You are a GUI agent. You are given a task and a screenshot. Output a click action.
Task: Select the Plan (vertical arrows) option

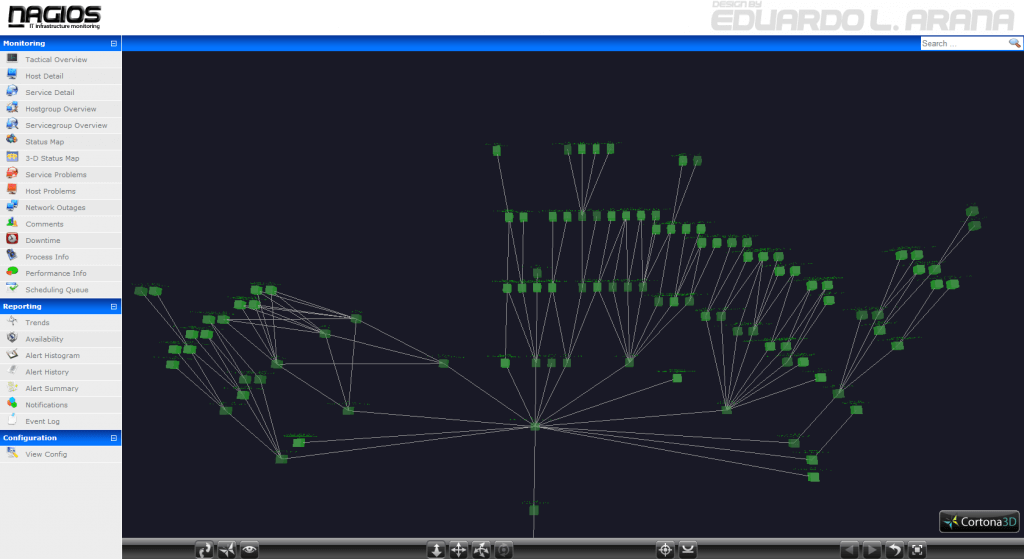point(436,550)
